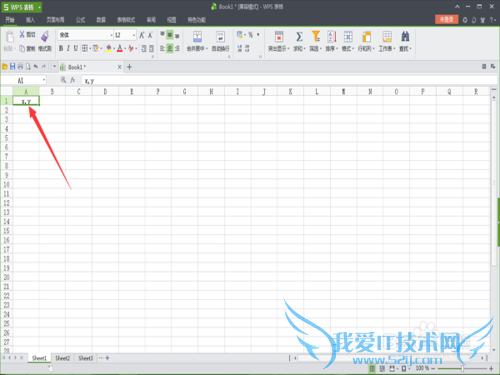Click the Undo arrow

(x=36, y=67)
